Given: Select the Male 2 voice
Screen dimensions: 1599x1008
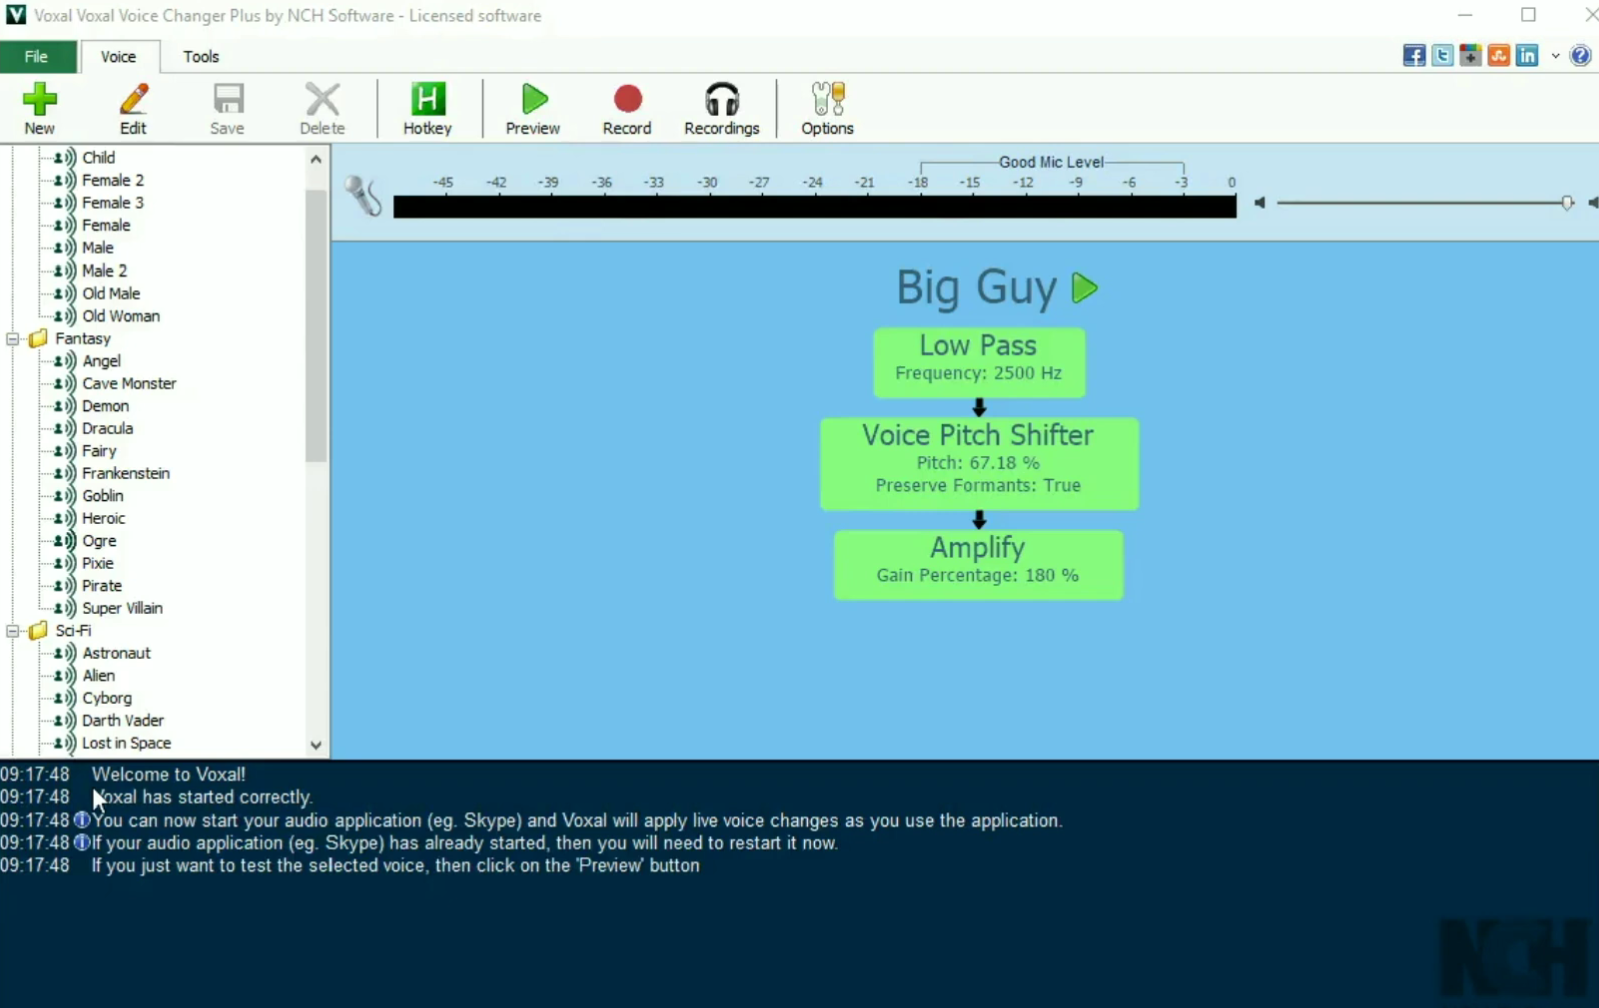Looking at the screenshot, I should (x=104, y=271).
